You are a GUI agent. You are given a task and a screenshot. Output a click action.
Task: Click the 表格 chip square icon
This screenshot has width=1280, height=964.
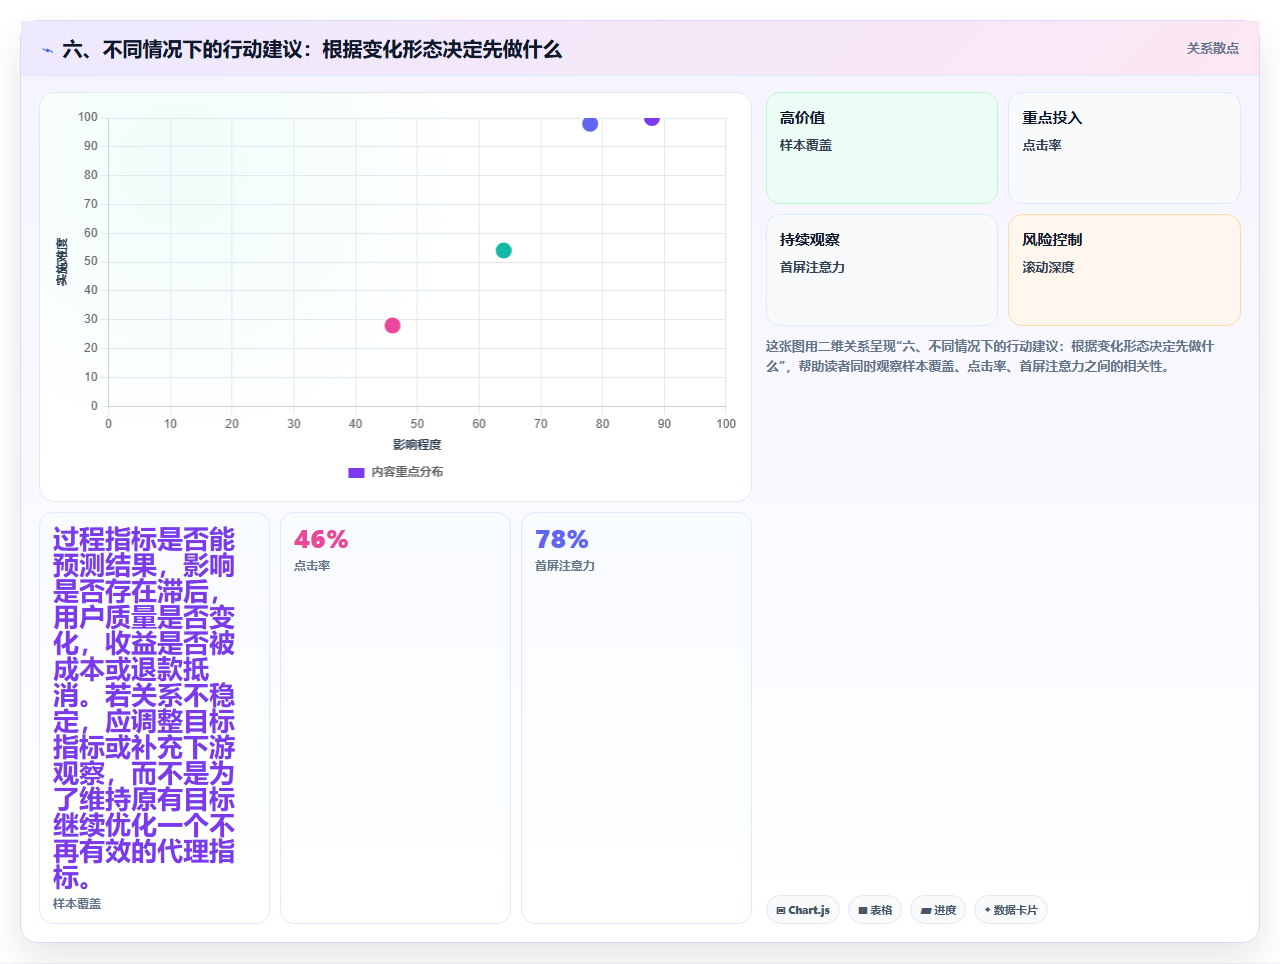[863, 911]
